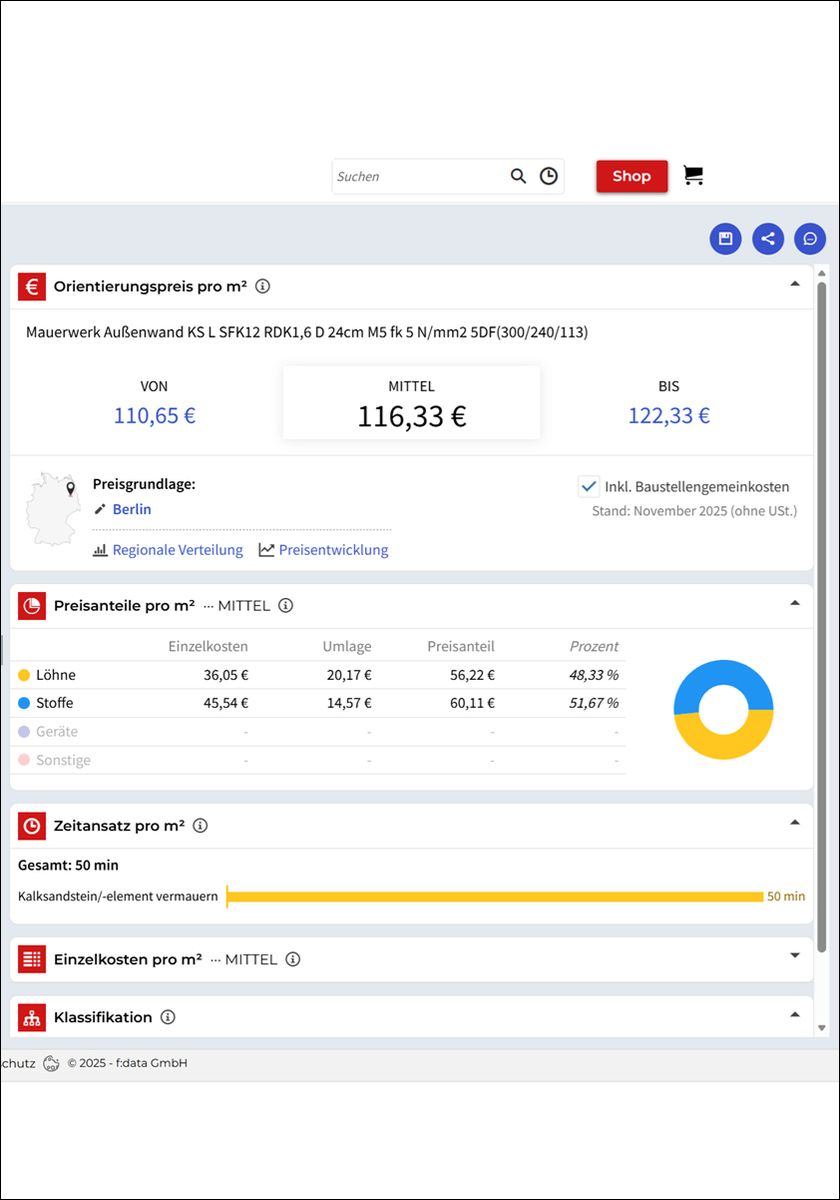
Task: Open the Regionale Verteilung link
Action: (x=177, y=550)
